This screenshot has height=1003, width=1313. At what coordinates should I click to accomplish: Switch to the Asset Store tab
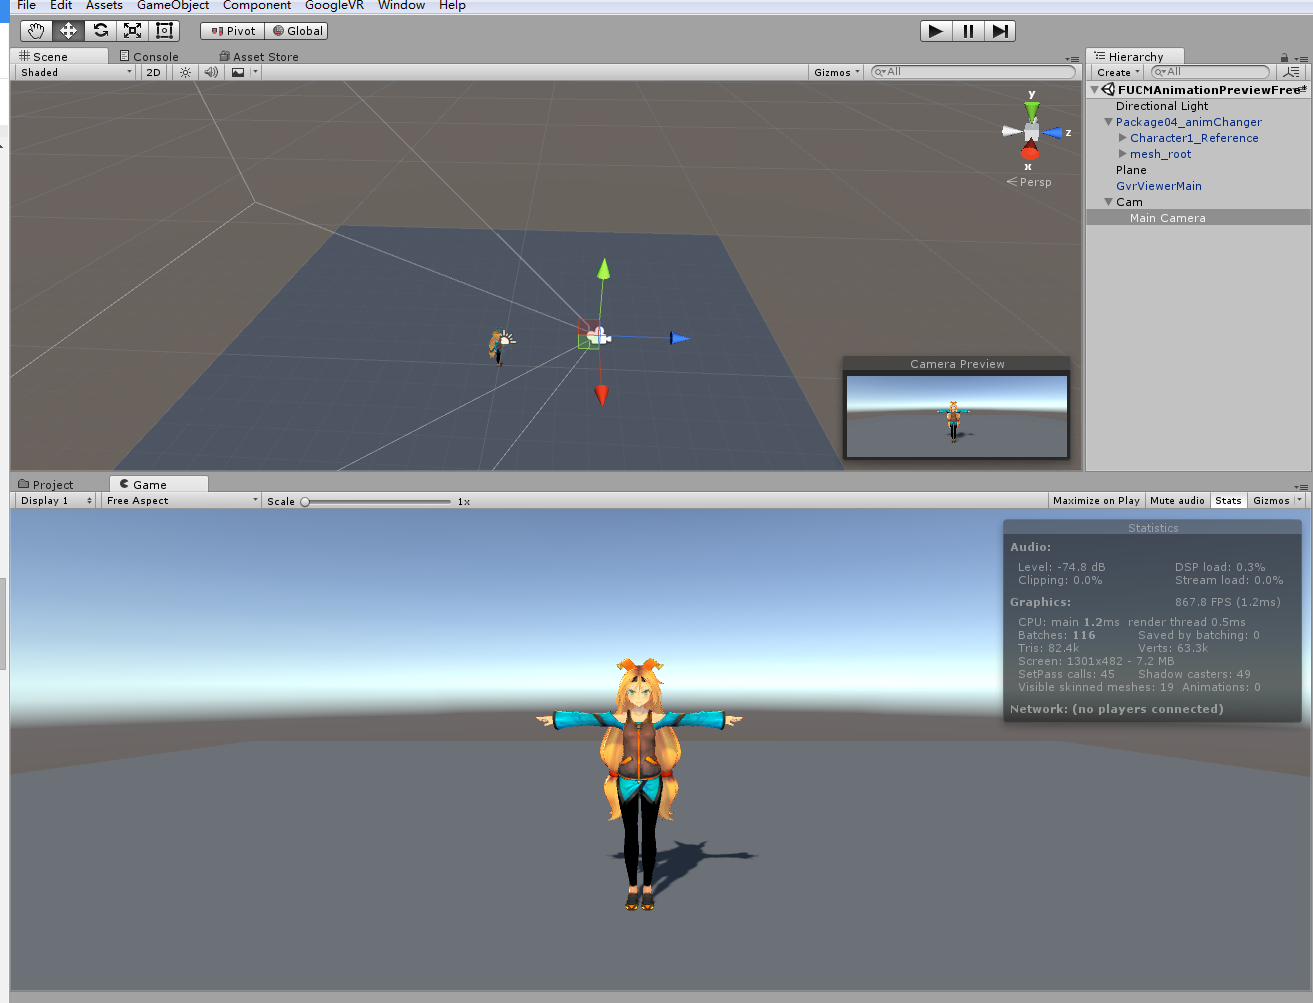259,57
